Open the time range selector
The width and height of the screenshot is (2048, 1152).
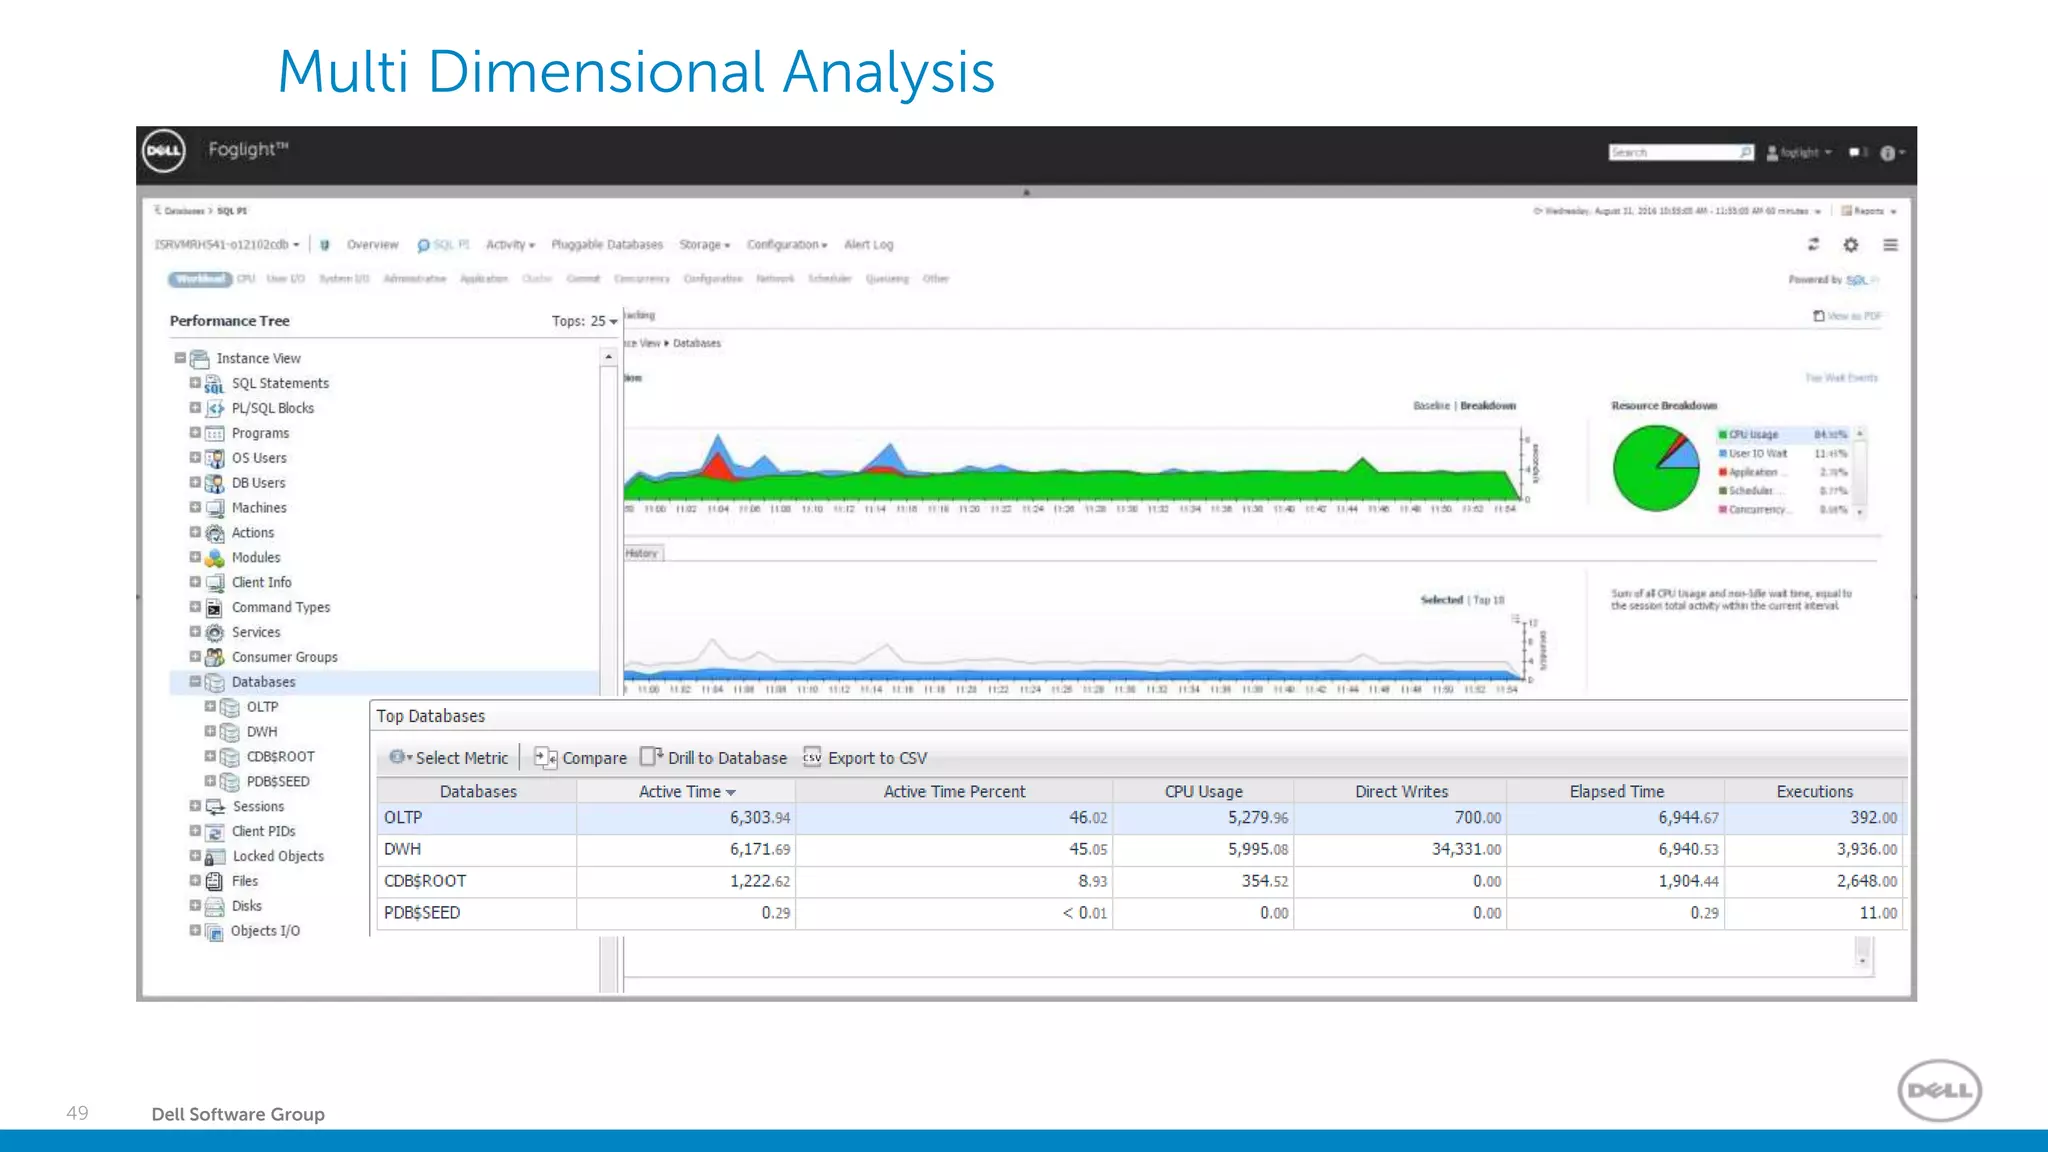point(1677,211)
